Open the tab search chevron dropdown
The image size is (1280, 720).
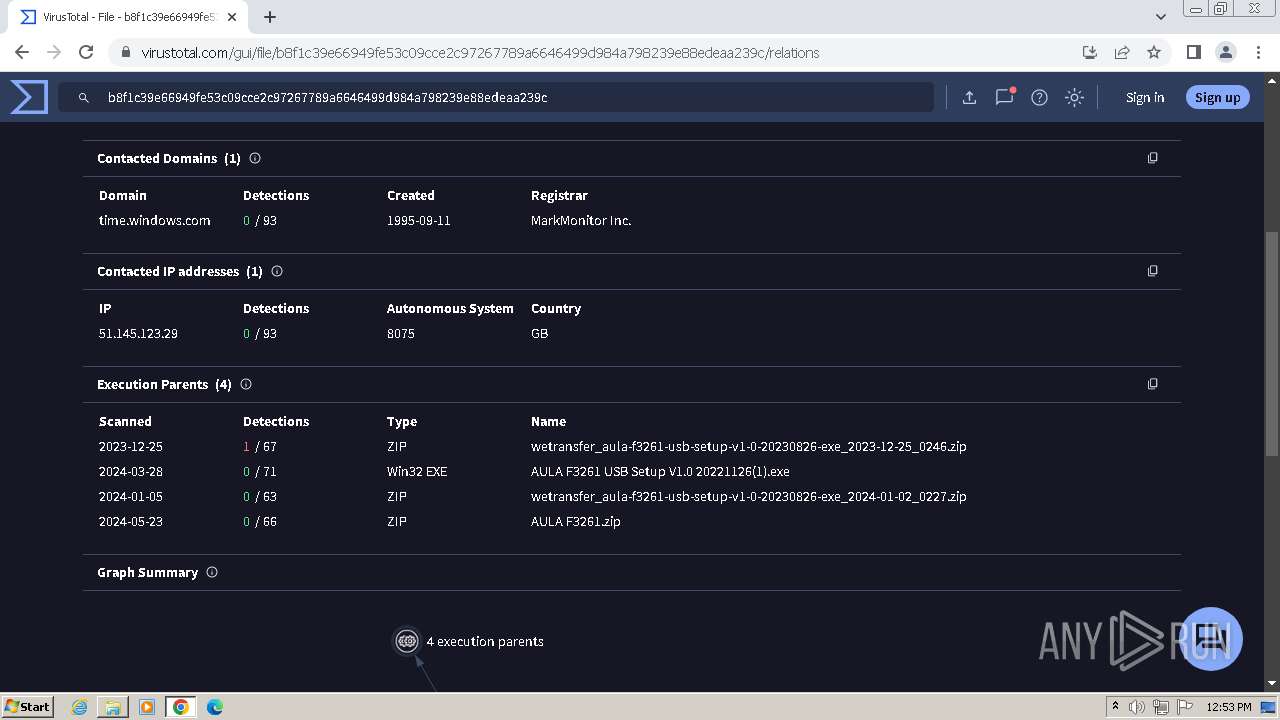[1160, 17]
